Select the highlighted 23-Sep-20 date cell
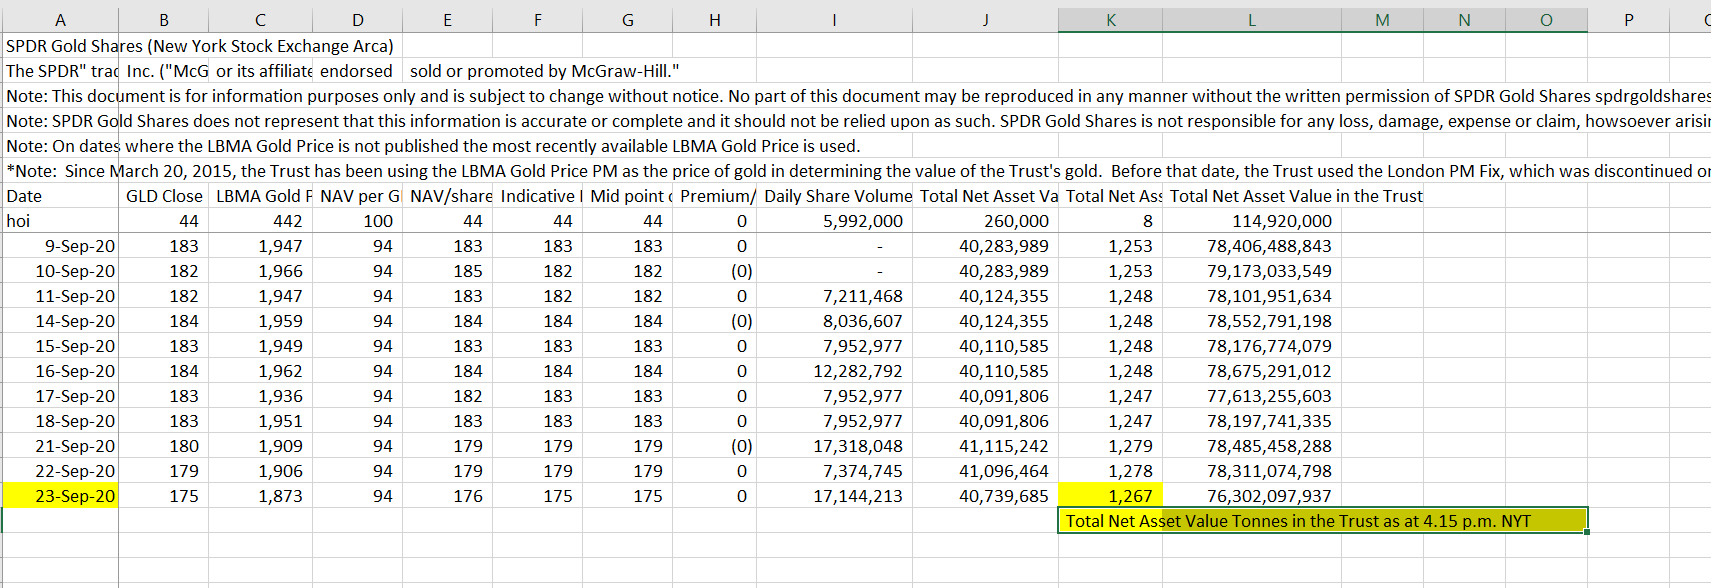Image resolution: width=1711 pixels, height=588 pixels. [x=60, y=496]
